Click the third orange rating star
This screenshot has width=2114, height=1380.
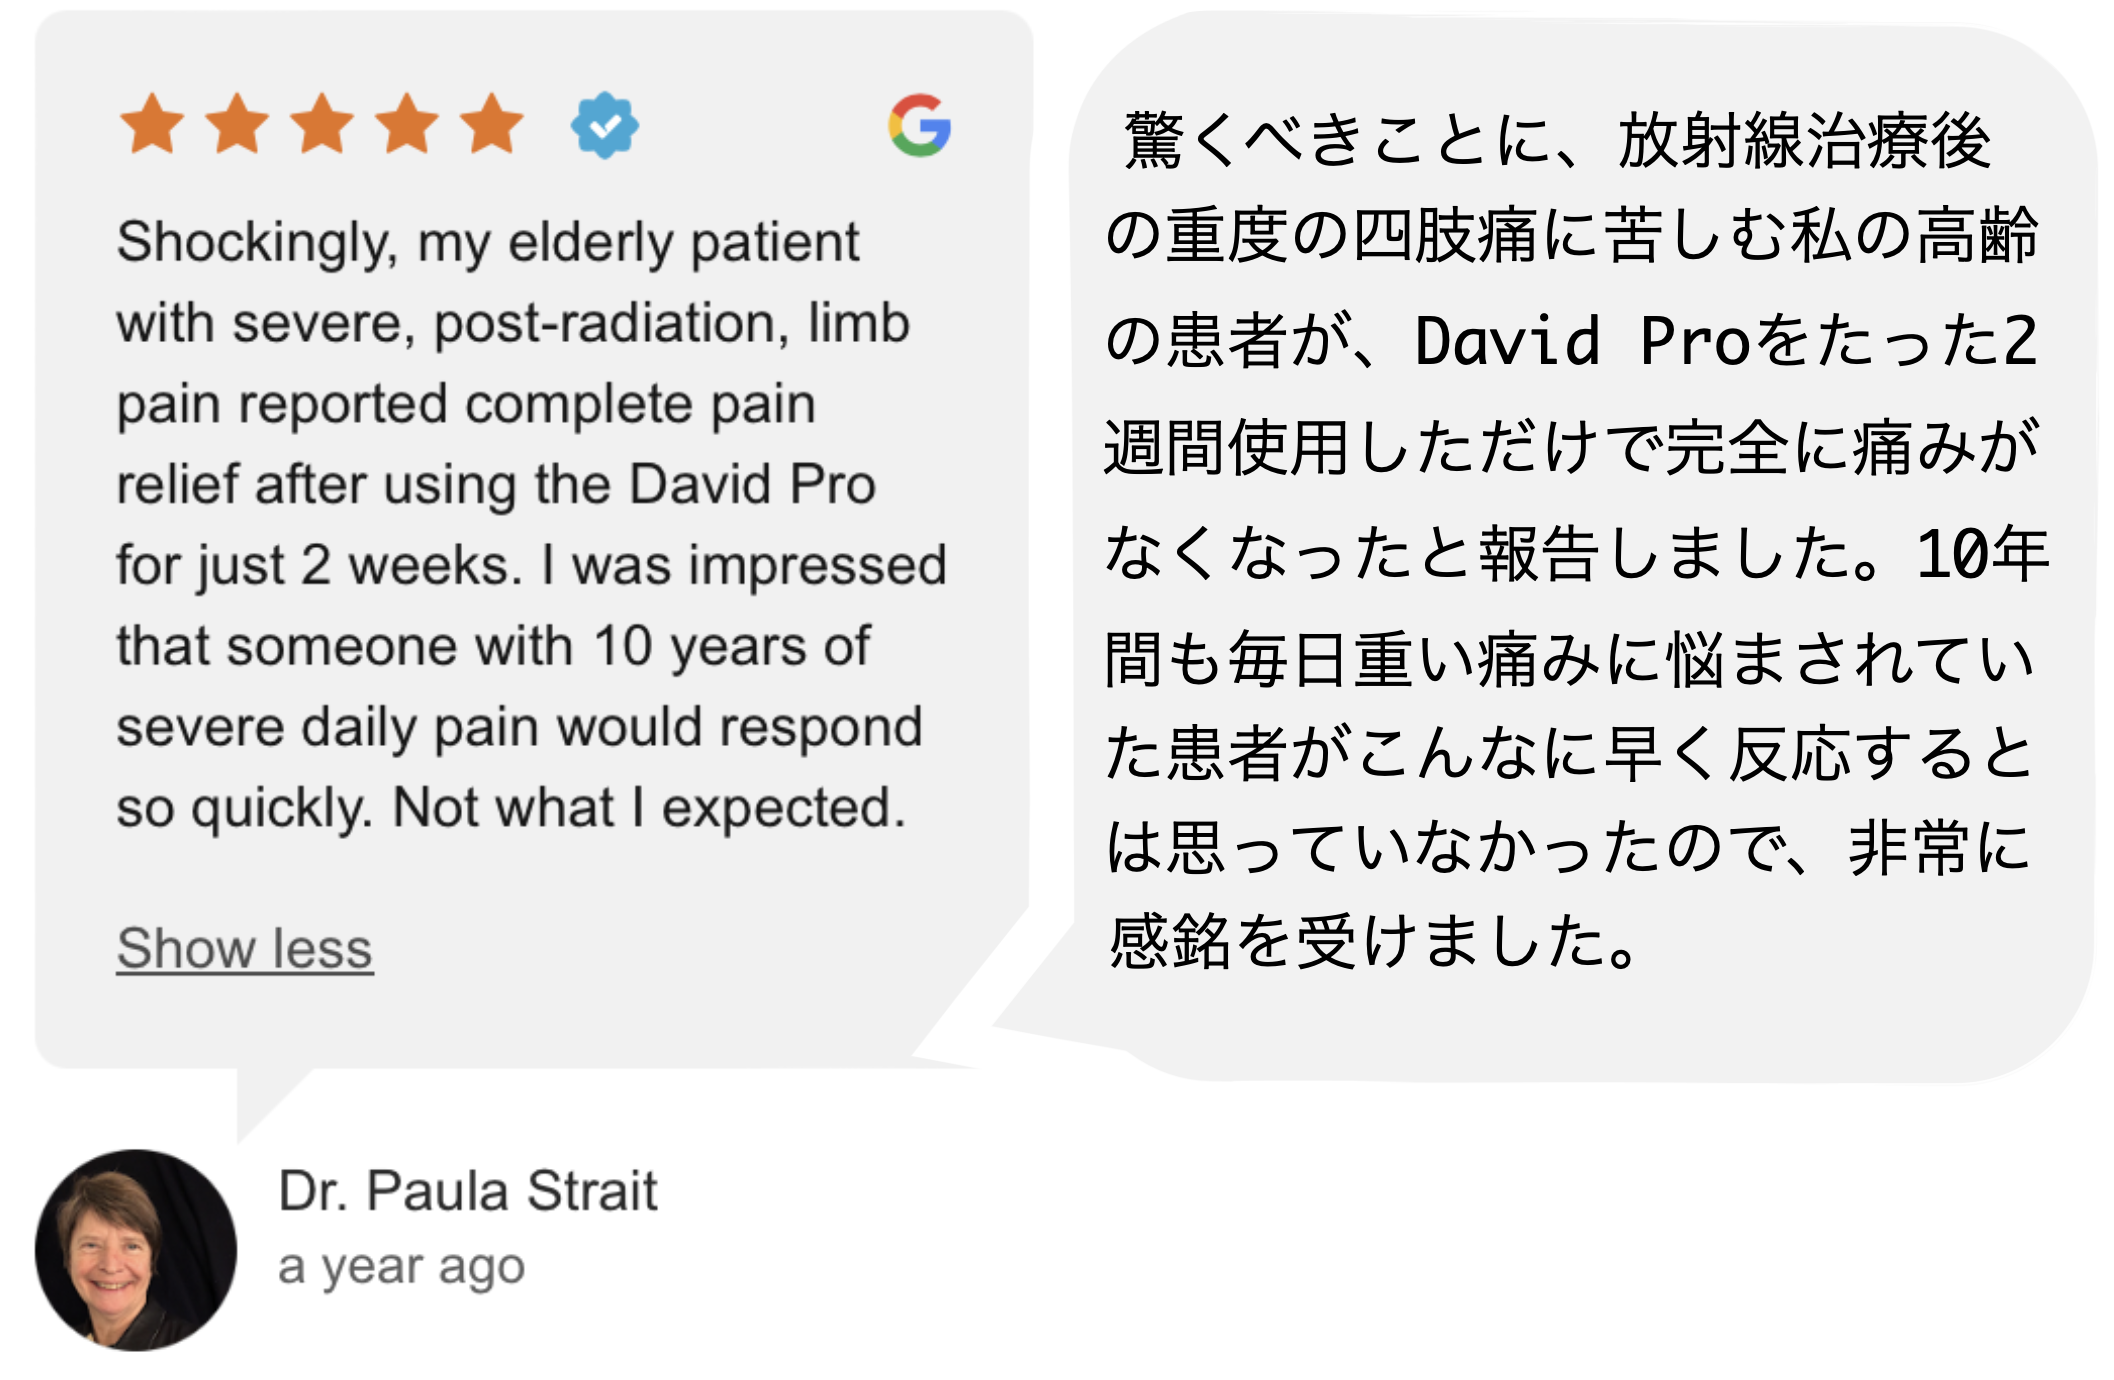pyautogui.click(x=322, y=124)
